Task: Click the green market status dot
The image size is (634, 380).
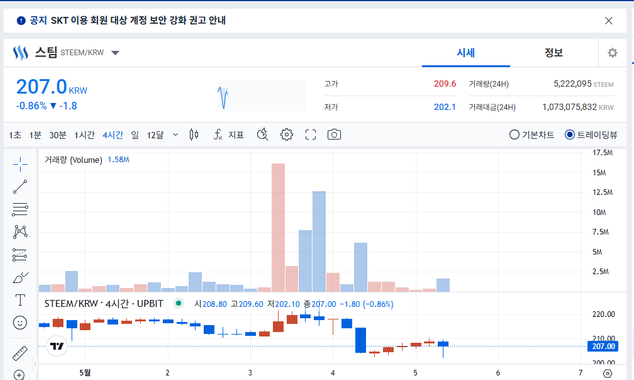Action: point(178,303)
